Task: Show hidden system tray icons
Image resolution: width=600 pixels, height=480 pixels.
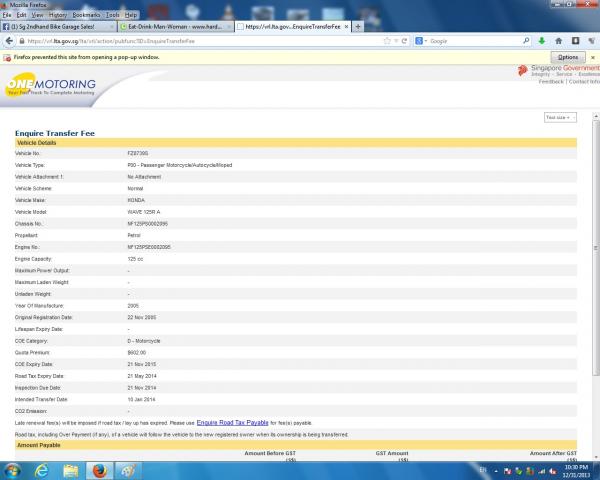Action: (x=496, y=471)
